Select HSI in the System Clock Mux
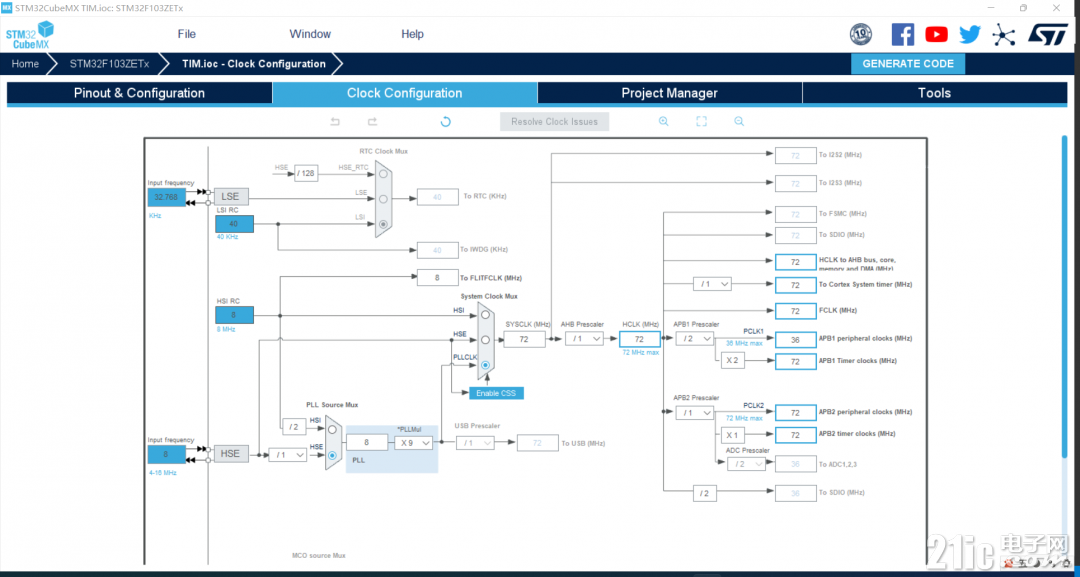 (486, 315)
